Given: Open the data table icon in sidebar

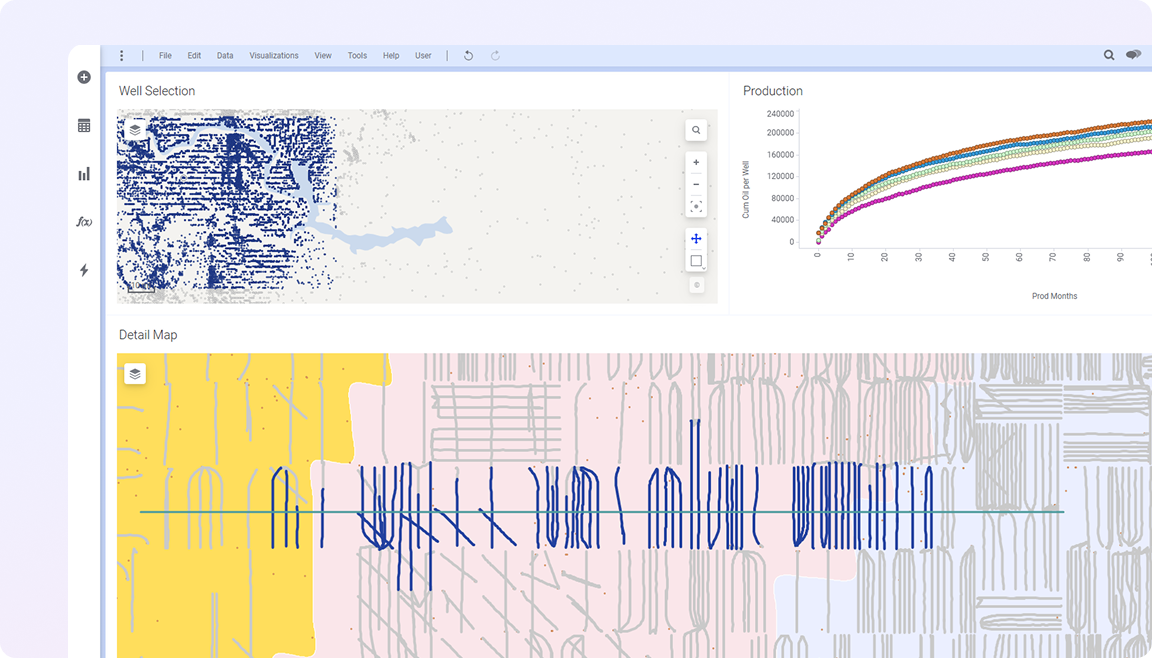Looking at the screenshot, I should (x=84, y=126).
